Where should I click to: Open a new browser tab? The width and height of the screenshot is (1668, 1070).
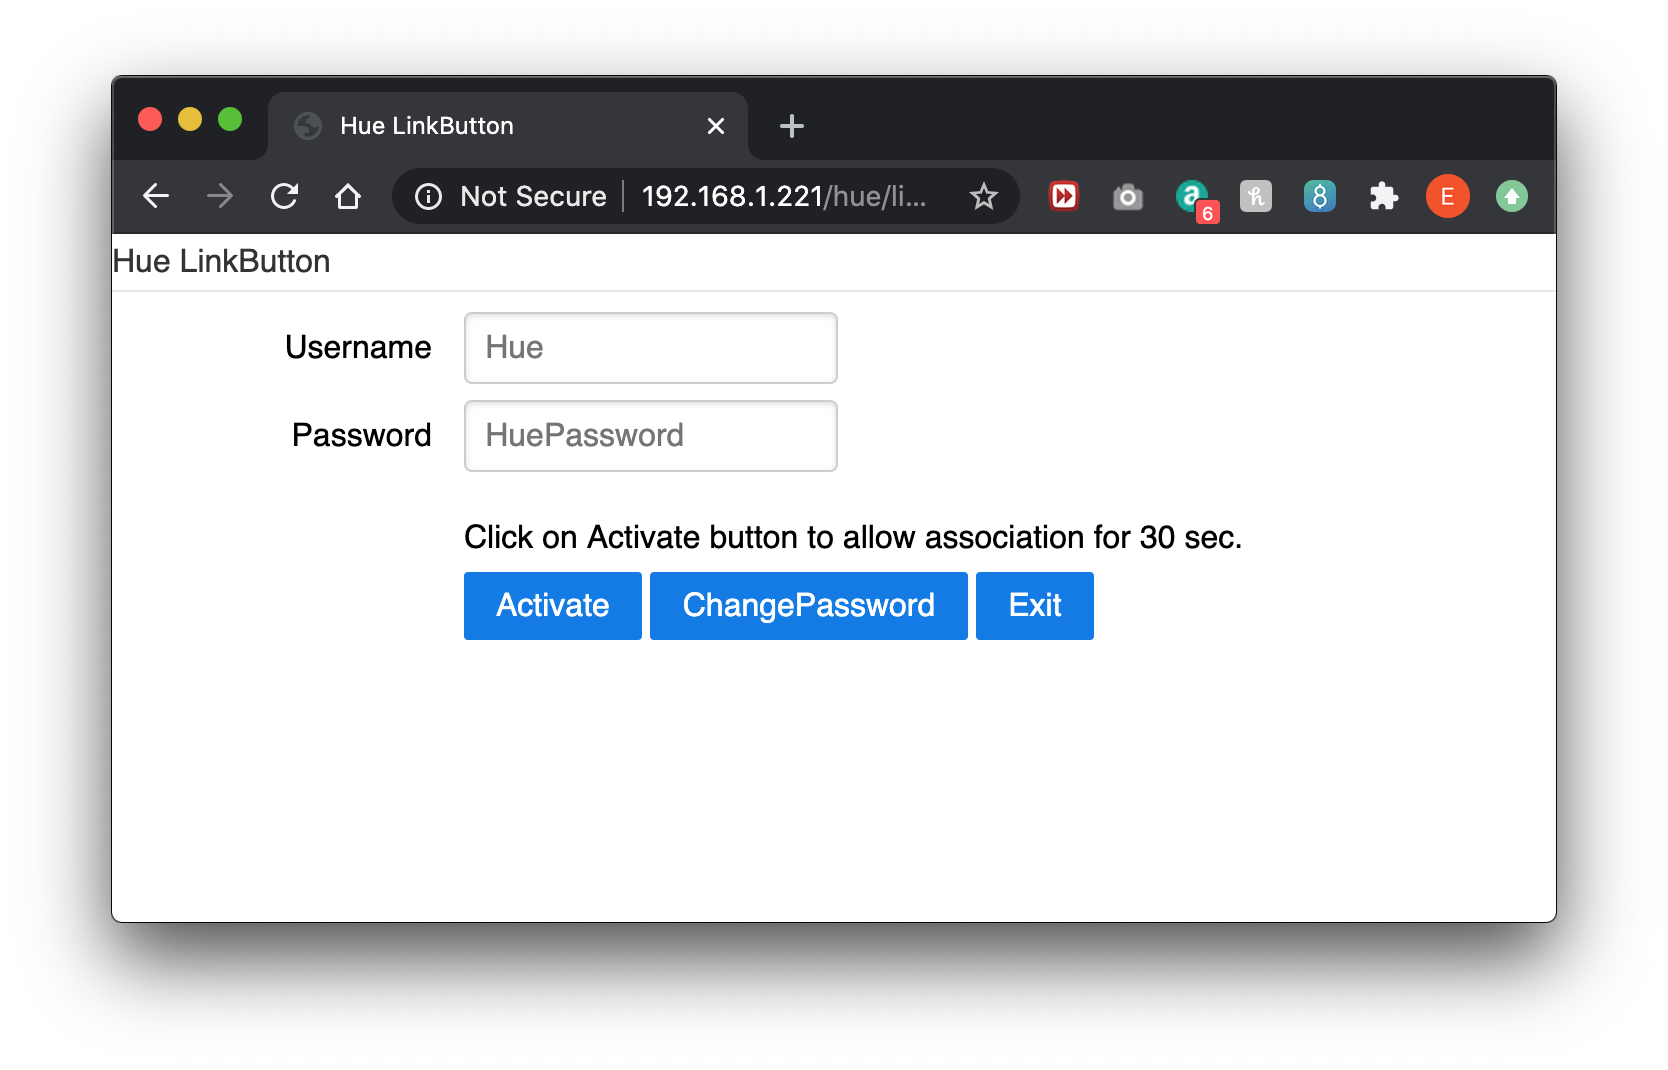pos(792,126)
